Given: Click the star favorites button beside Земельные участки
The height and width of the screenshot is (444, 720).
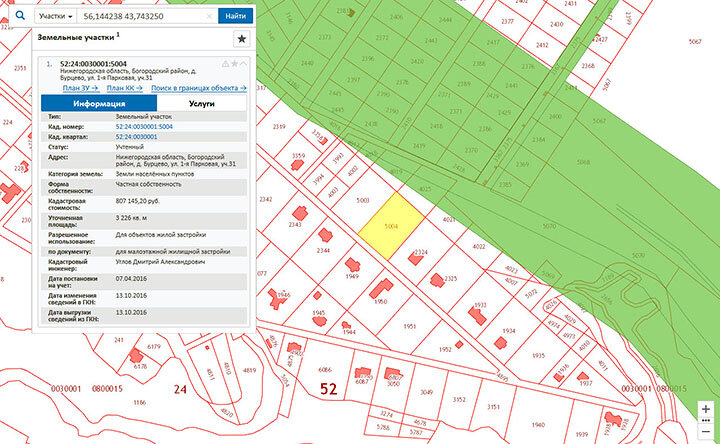Looking at the screenshot, I should tap(242, 39).
